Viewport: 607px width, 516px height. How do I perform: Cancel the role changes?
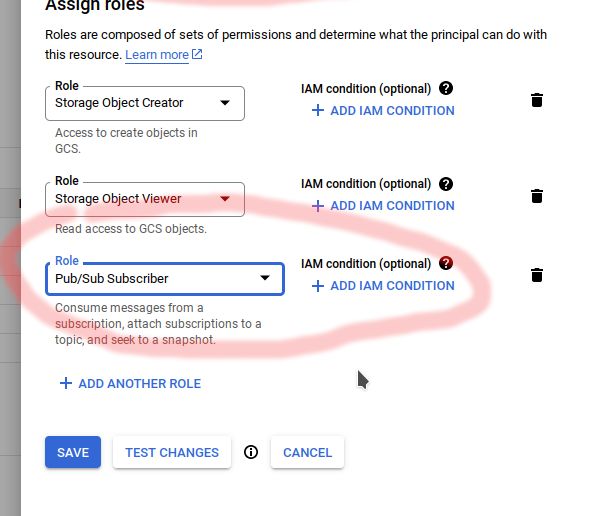(x=307, y=452)
